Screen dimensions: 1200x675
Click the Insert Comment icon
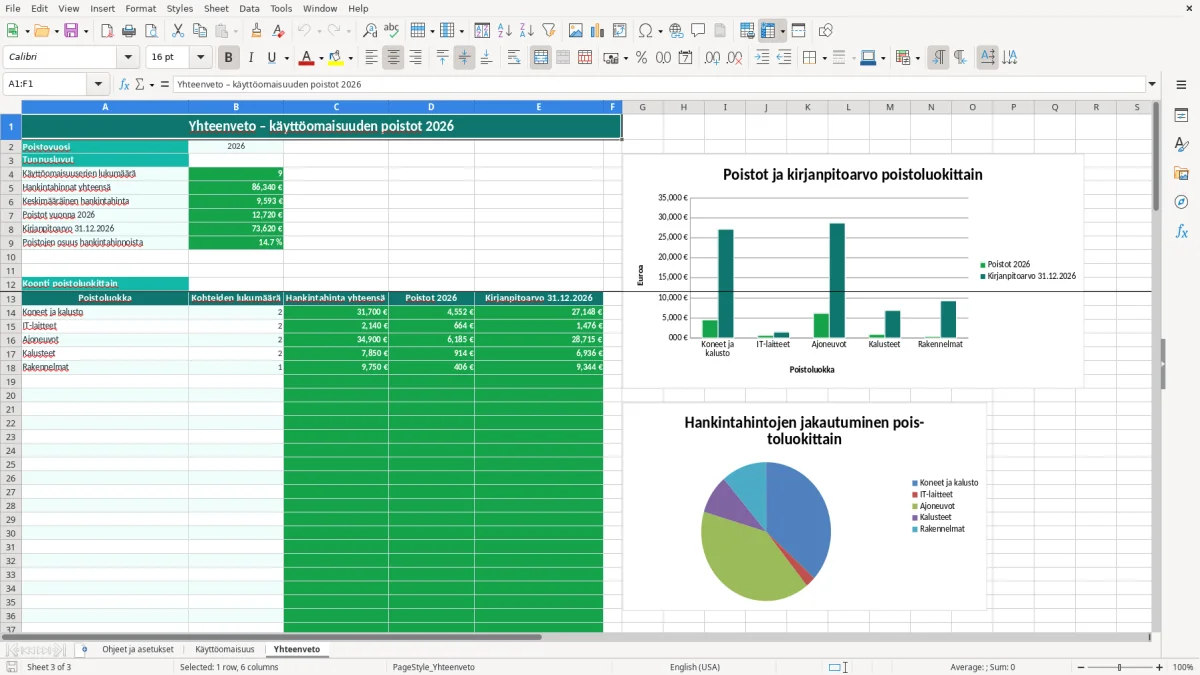pos(698,31)
